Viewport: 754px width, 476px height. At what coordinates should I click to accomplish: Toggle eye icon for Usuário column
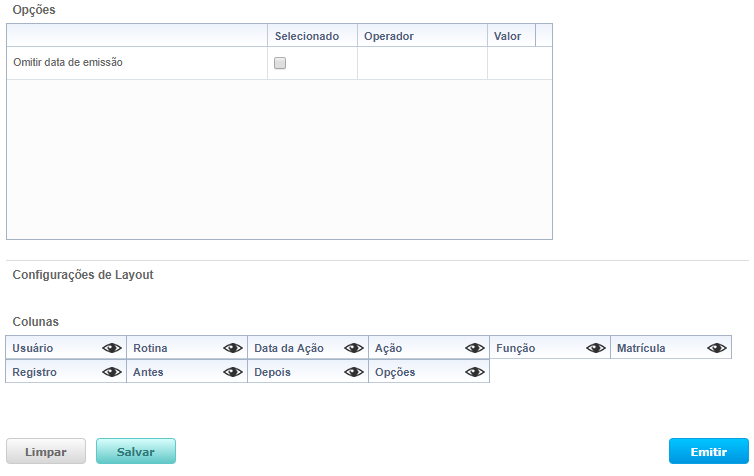[x=112, y=348]
